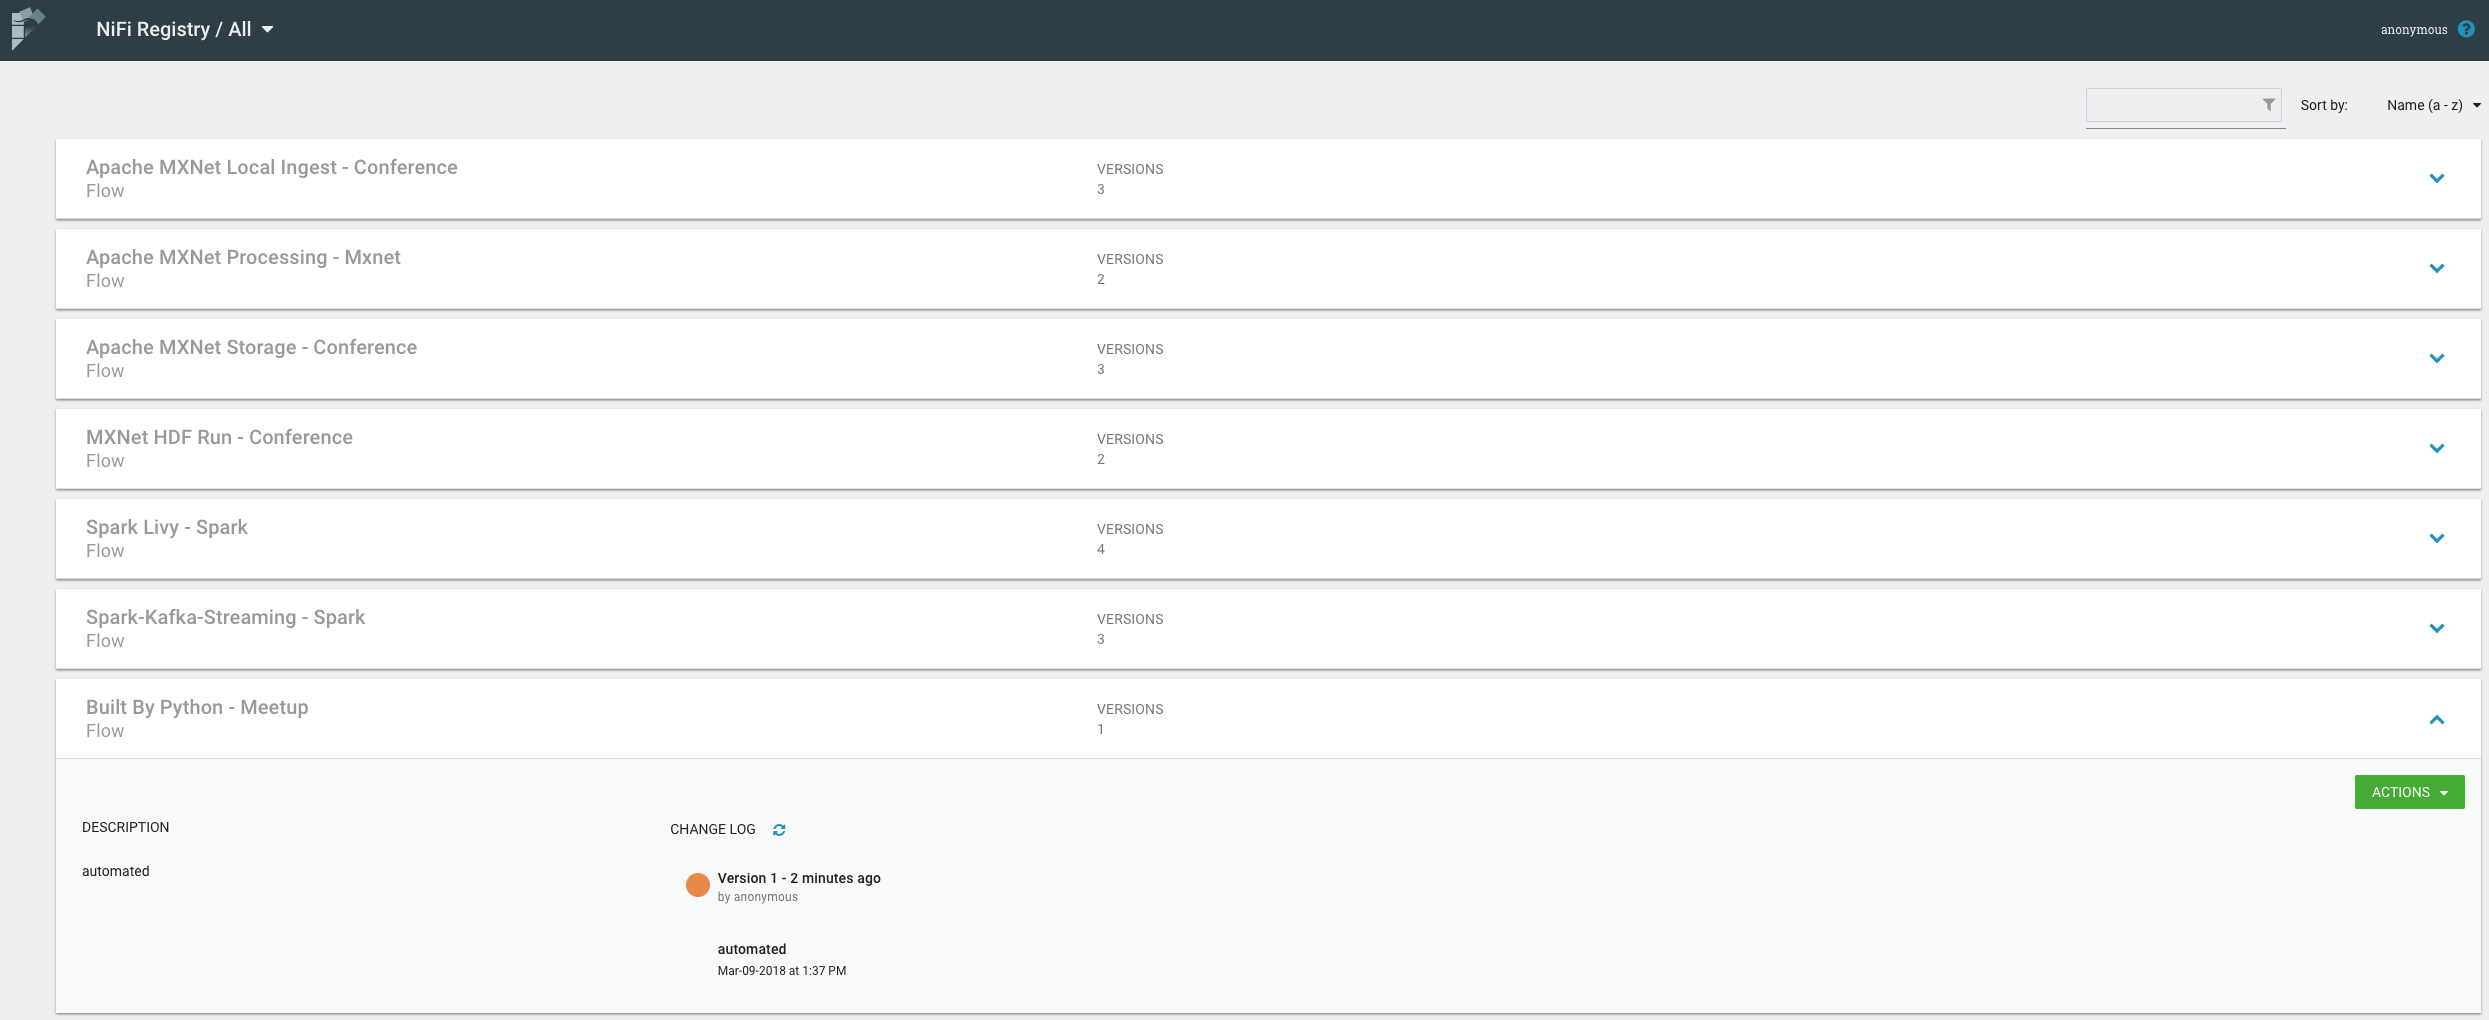Select Version 1 change log entry
This screenshot has width=2489, height=1020.
pos(798,879)
